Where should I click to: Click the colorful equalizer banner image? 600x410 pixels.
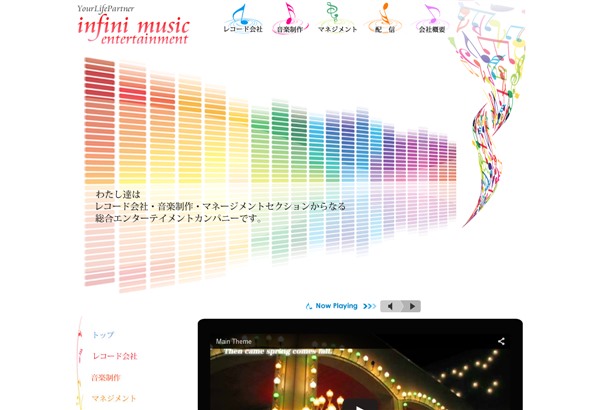[270, 175]
